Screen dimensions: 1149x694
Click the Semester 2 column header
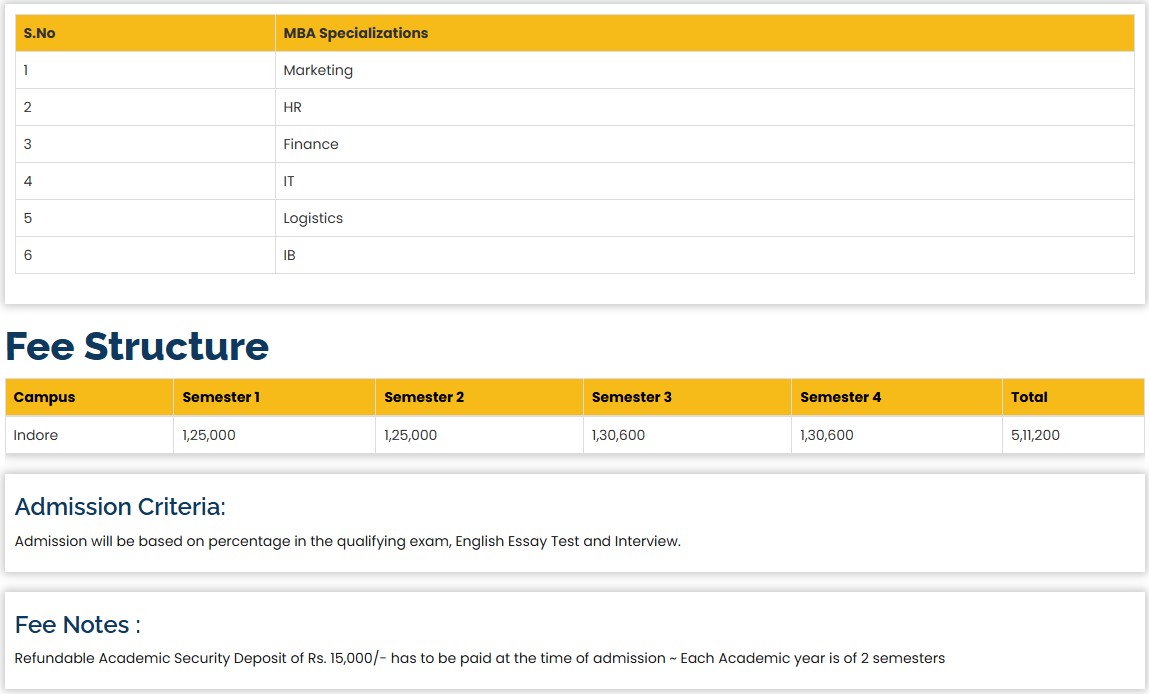pyautogui.click(x=424, y=397)
